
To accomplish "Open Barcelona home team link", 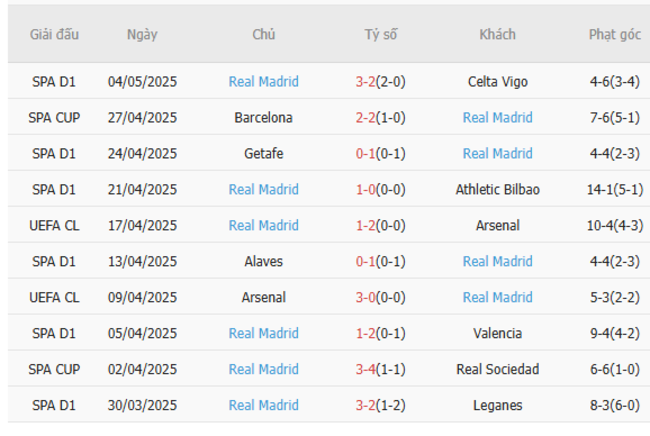I will coord(263,118).
